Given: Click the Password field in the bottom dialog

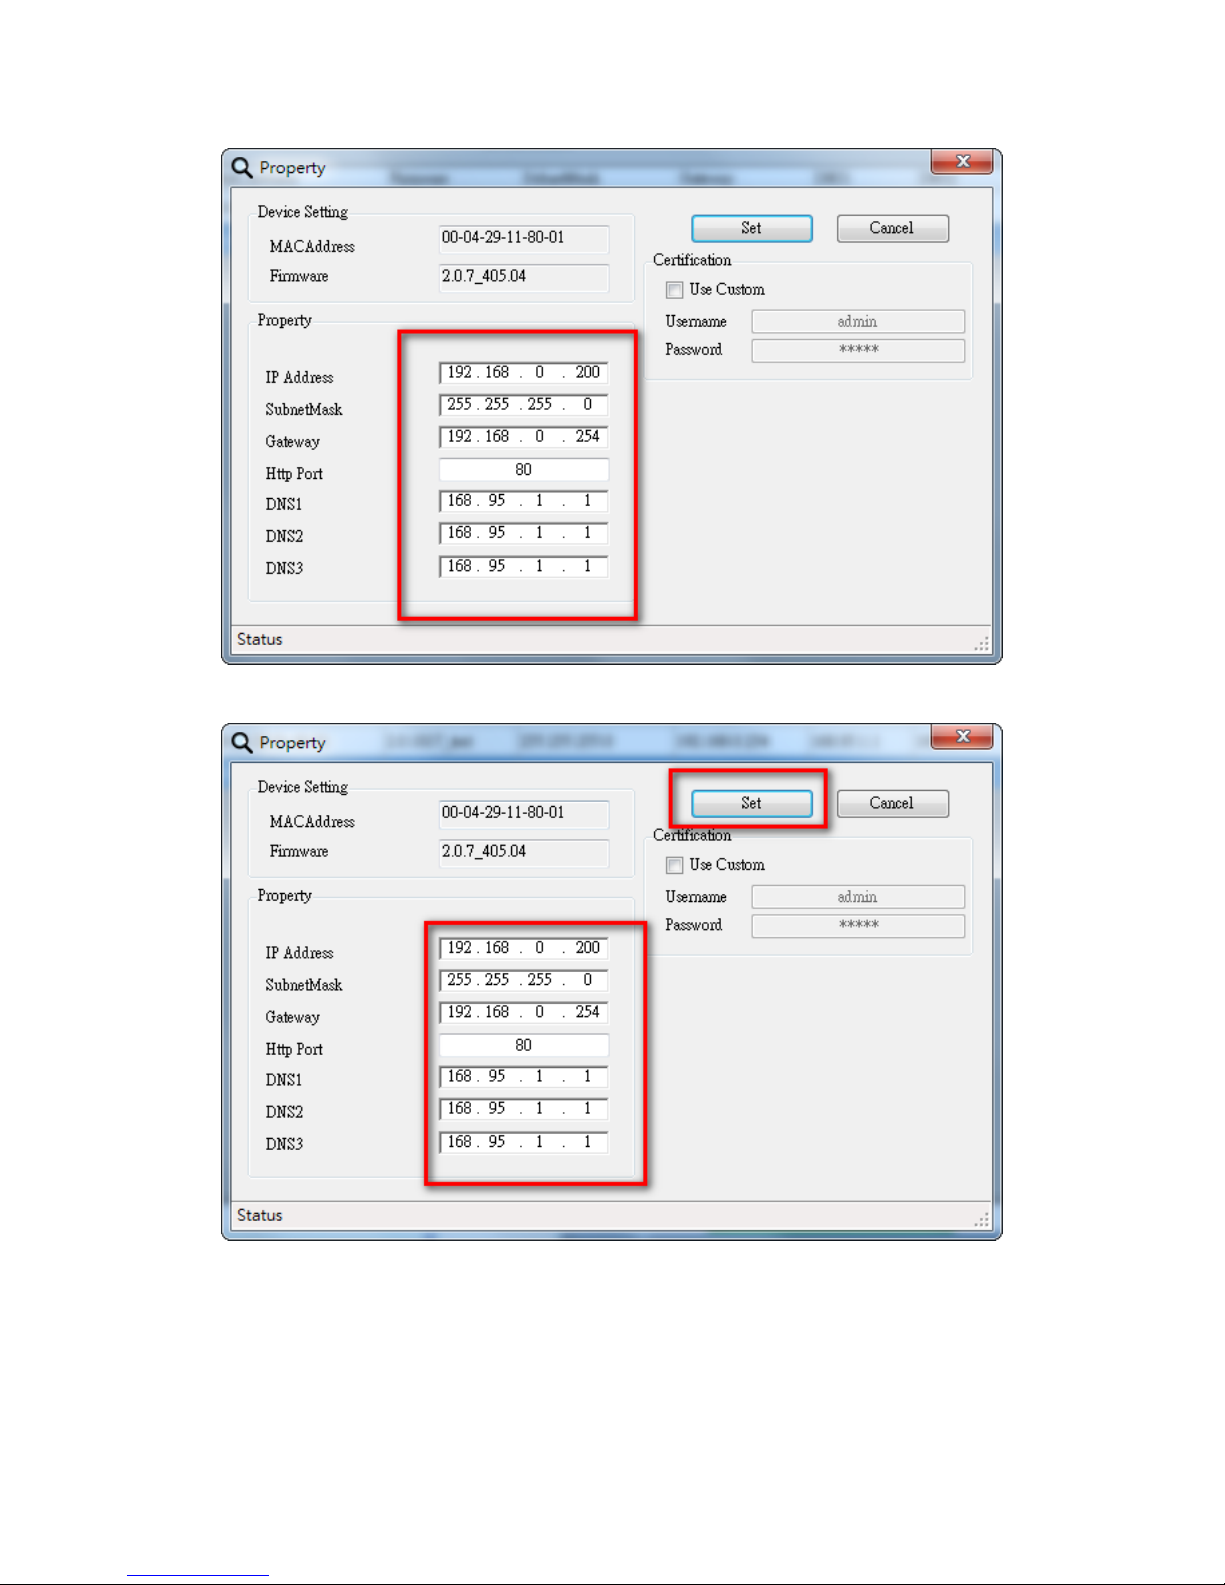Looking at the screenshot, I should pyautogui.click(x=857, y=925).
